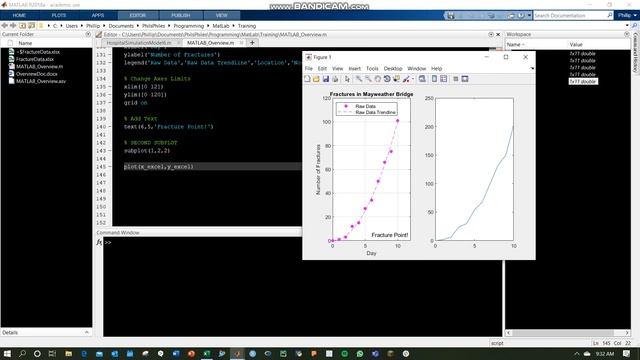Add new editor tab with plus button

(252, 42)
